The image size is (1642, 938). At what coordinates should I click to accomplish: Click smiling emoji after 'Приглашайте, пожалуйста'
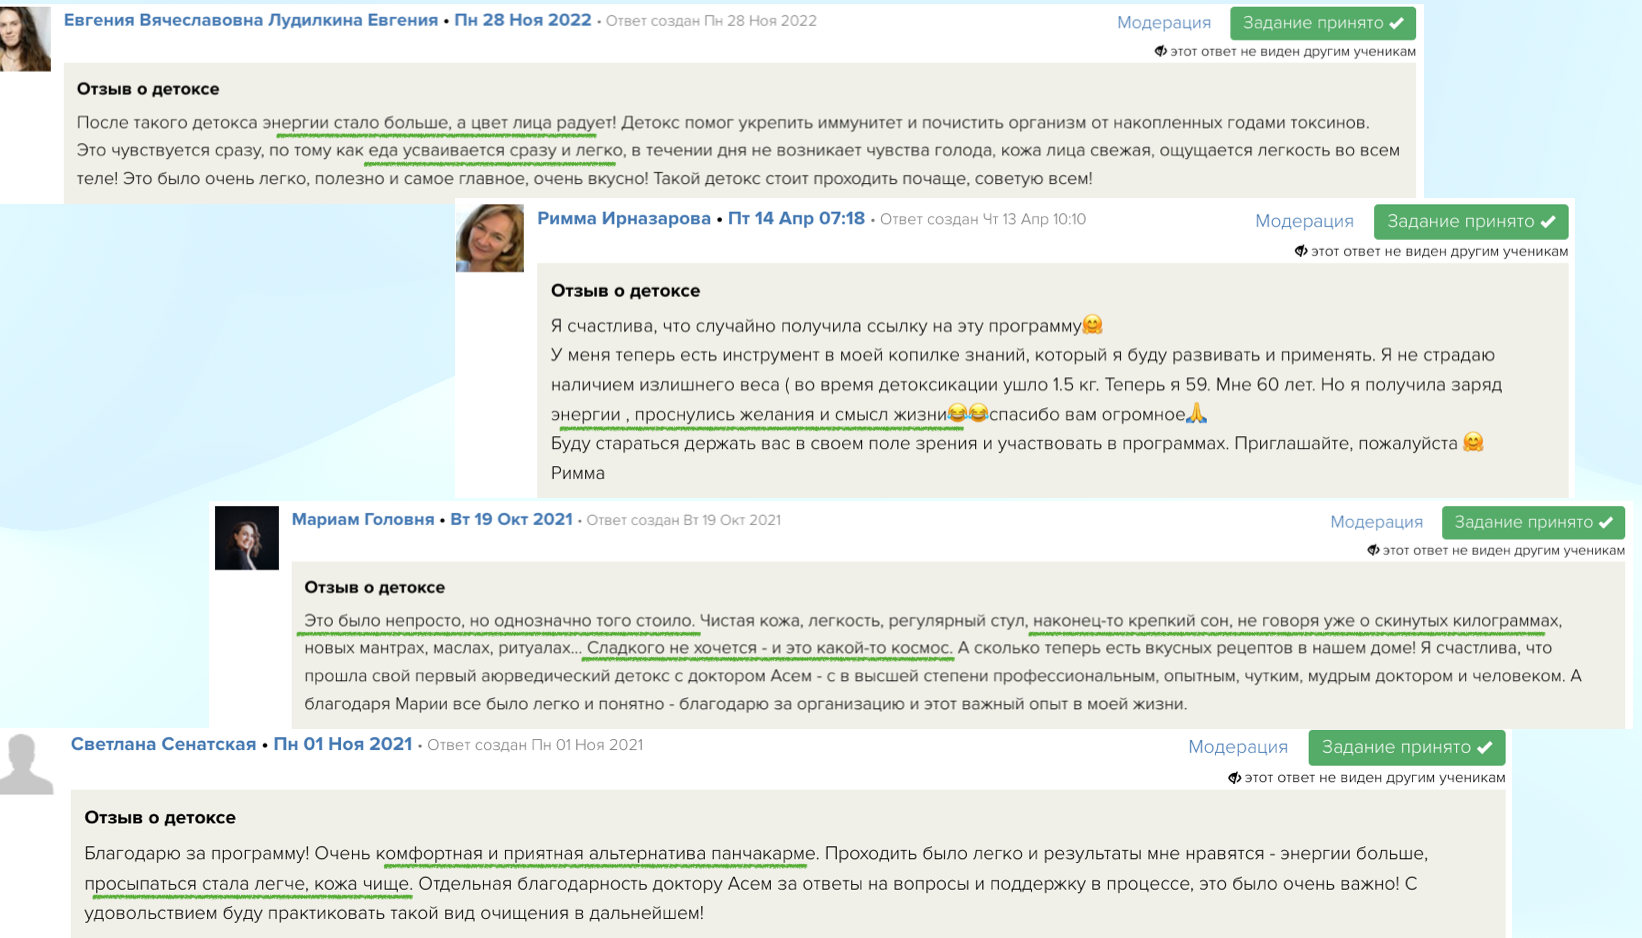coord(1473,442)
